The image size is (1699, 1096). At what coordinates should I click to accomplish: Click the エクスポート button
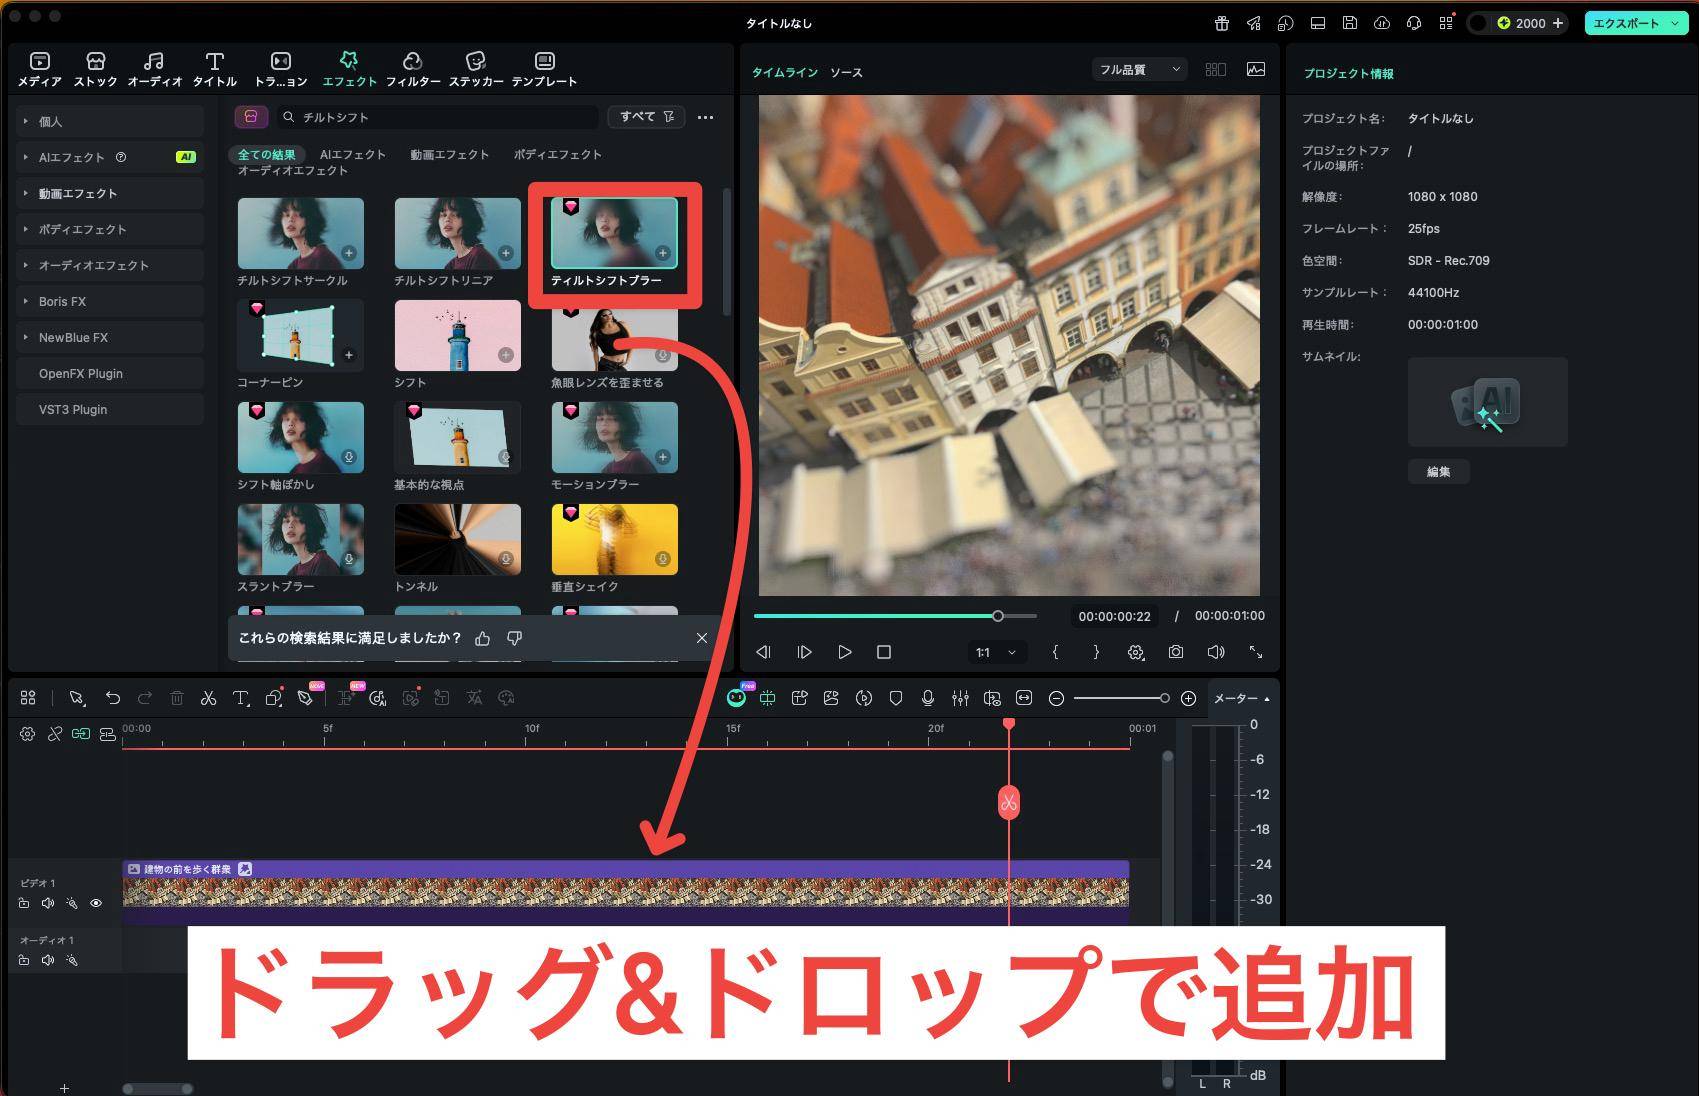coord(1636,23)
